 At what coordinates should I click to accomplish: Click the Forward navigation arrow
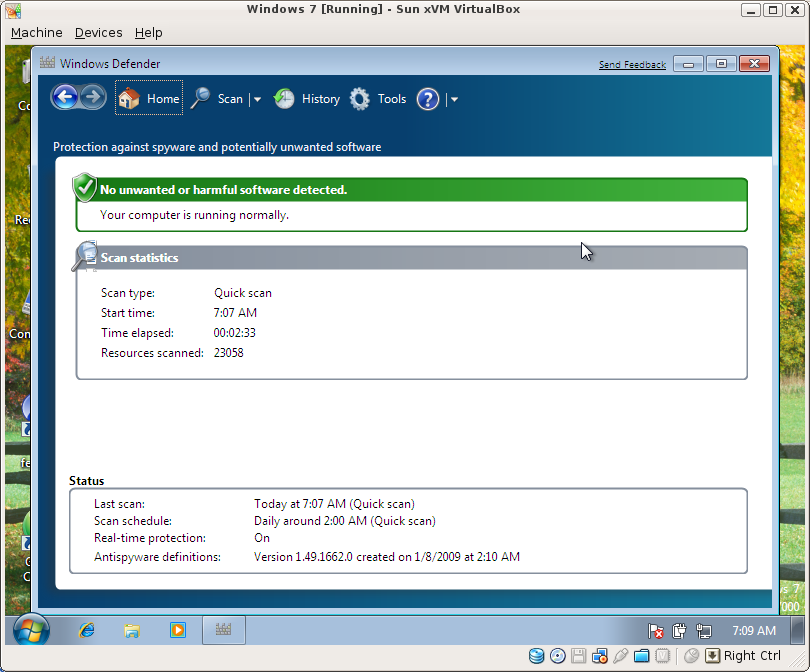(93, 98)
